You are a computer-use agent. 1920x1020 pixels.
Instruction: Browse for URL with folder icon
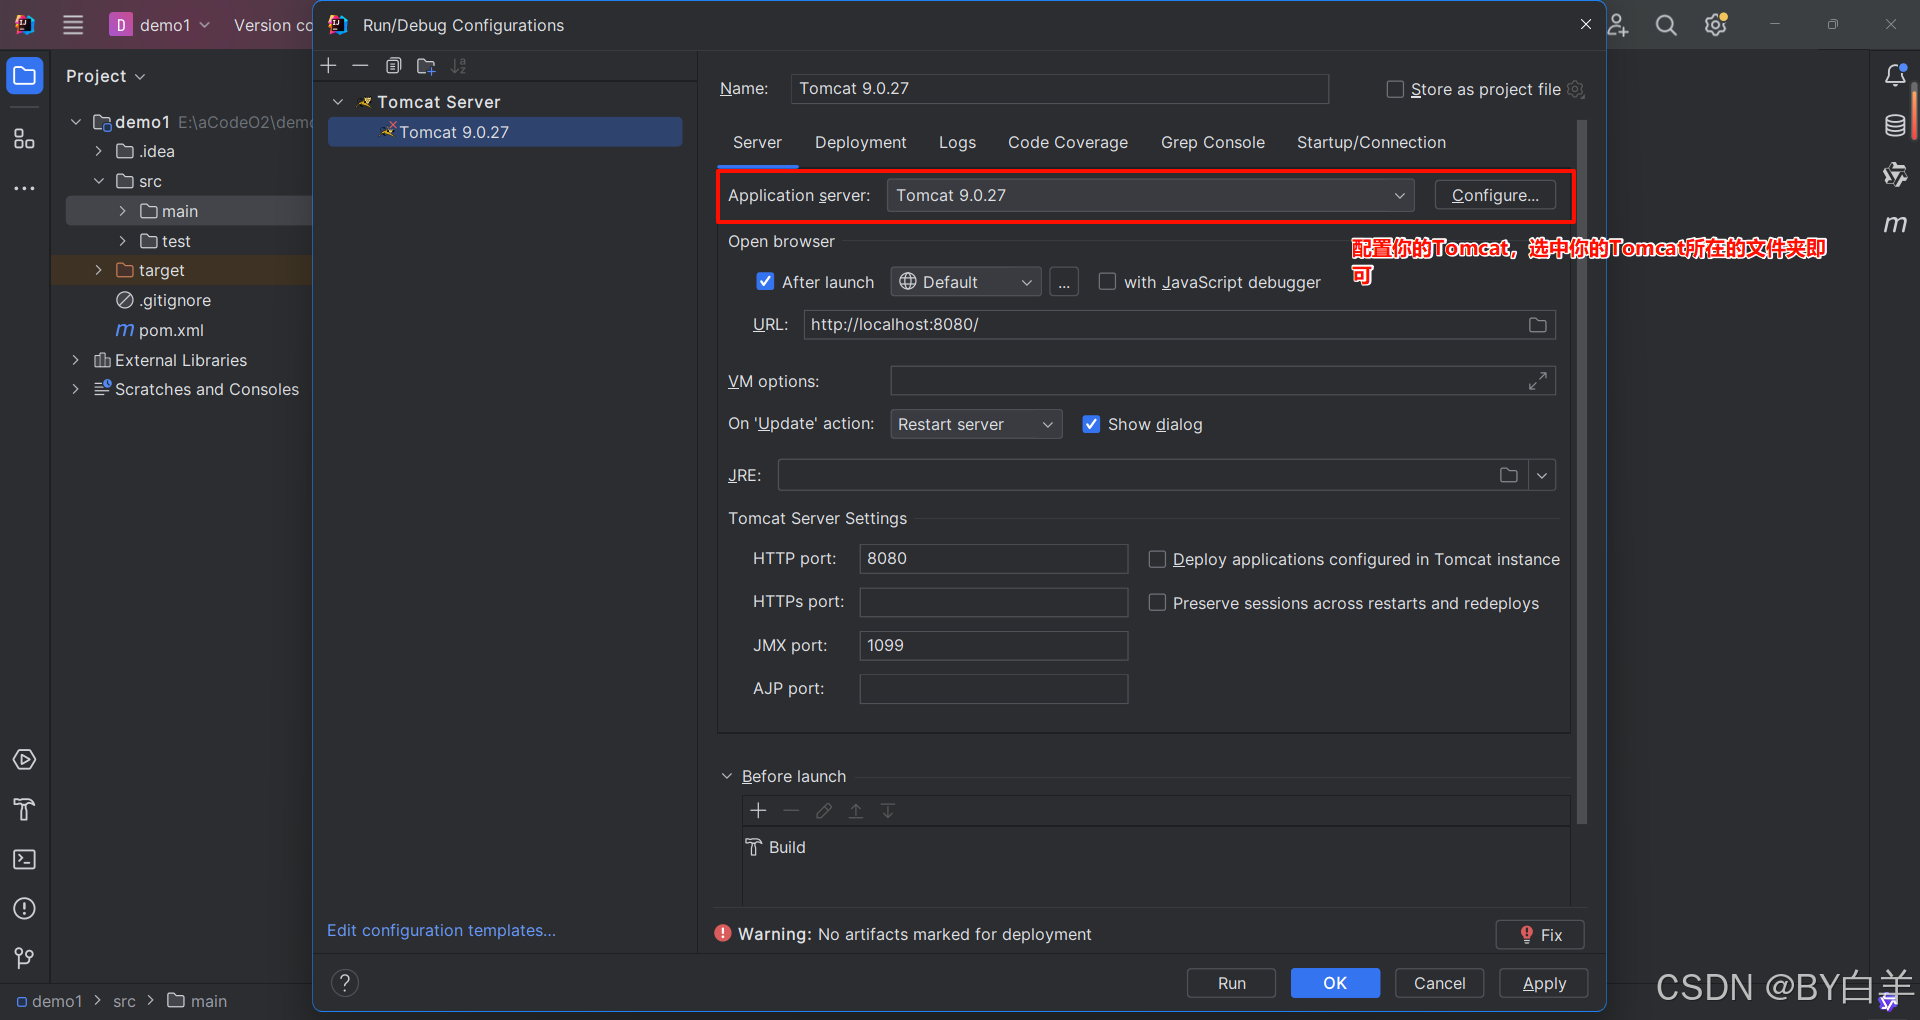point(1538,325)
